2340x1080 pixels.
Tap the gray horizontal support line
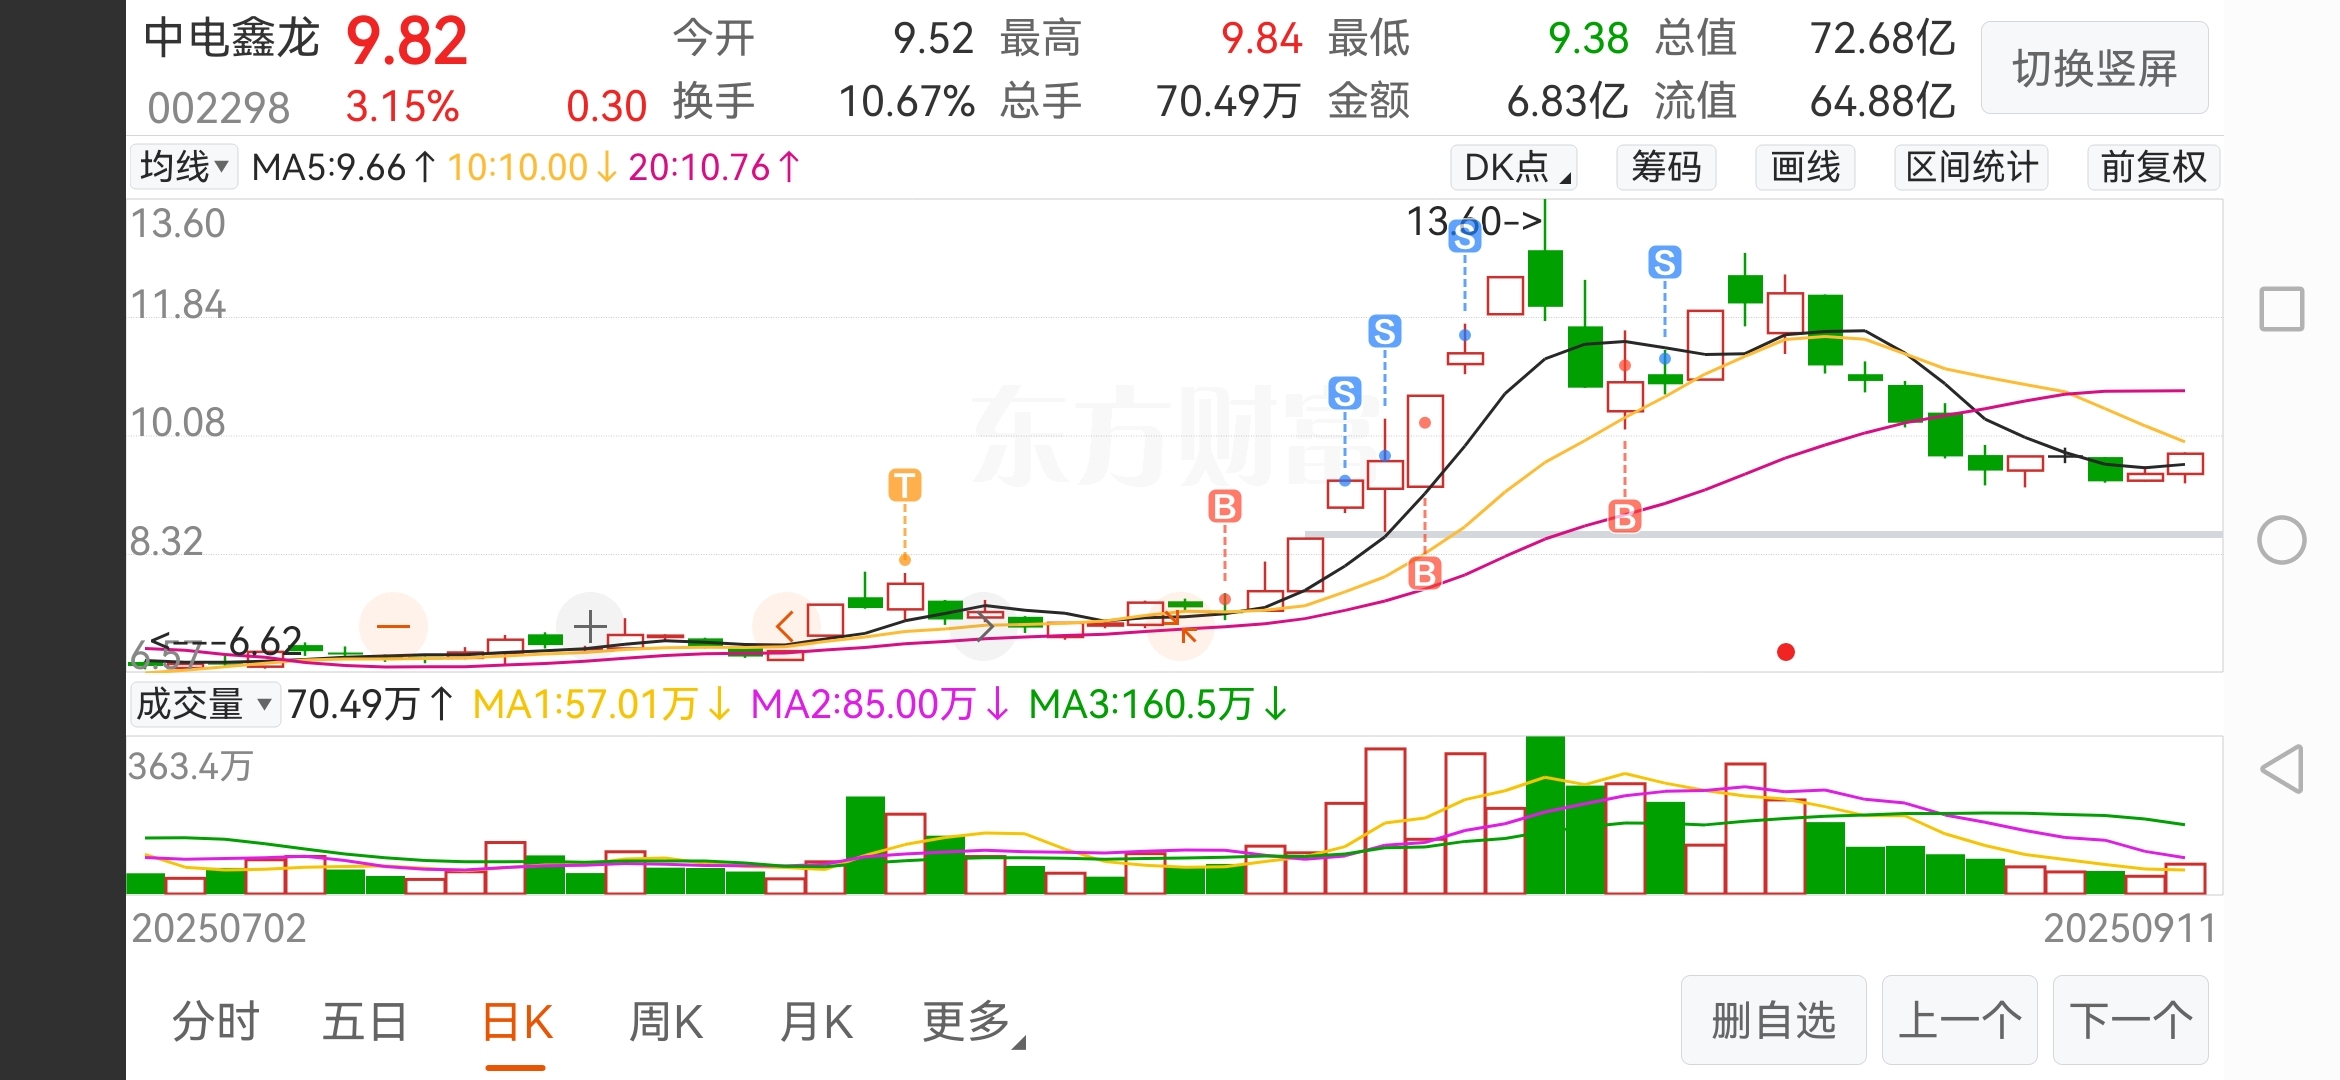pyautogui.click(x=1763, y=534)
